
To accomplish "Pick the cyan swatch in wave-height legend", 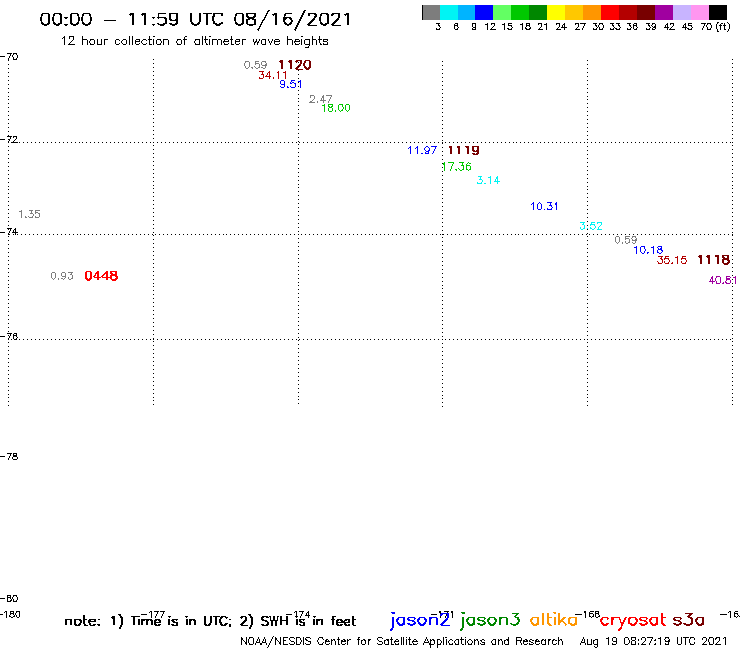I will click(x=449, y=12).
